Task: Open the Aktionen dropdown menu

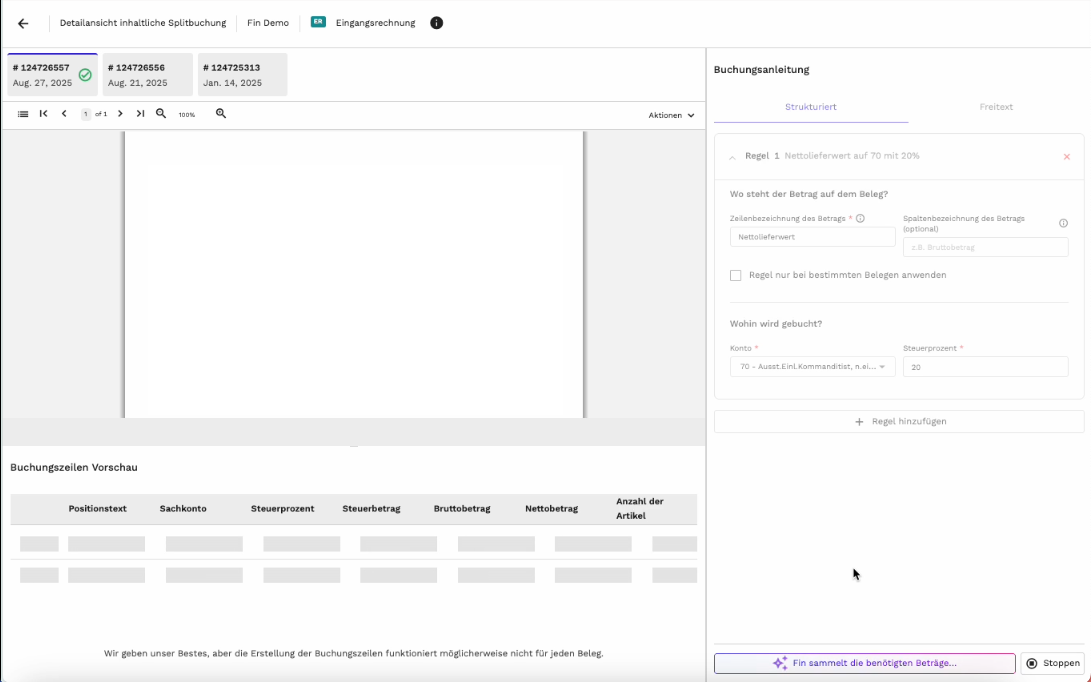Action: (671, 115)
